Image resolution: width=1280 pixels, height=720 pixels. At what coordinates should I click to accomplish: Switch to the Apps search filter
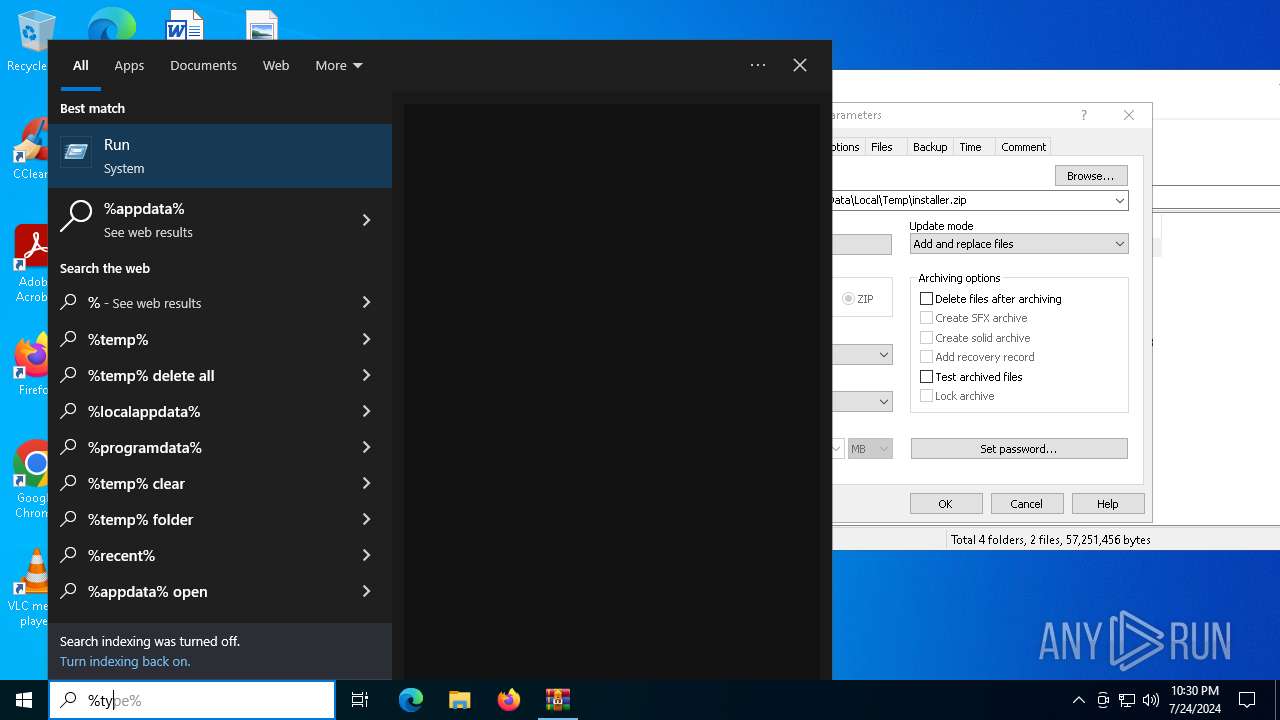click(x=129, y=65)
